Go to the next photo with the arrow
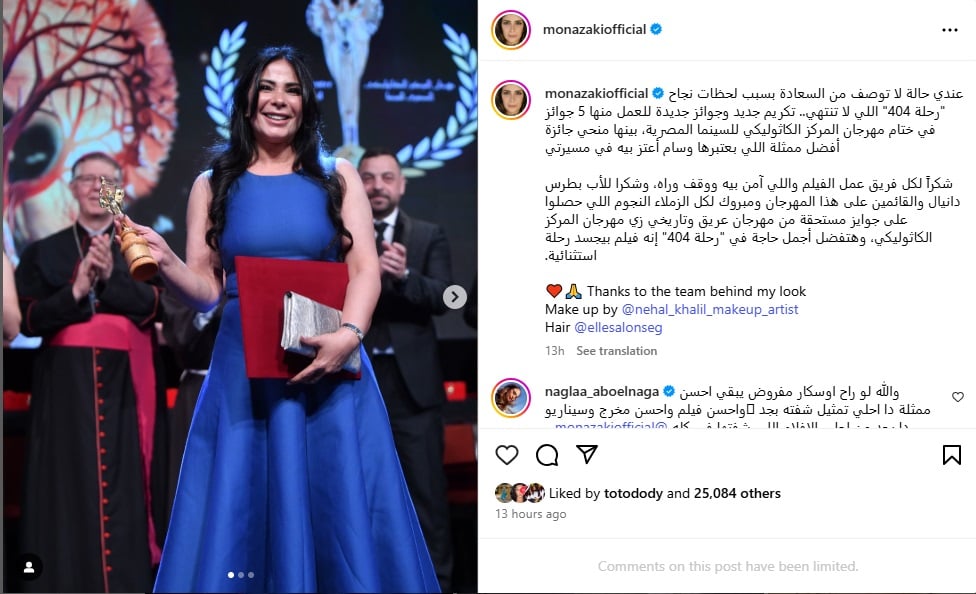 coord(454,297)
